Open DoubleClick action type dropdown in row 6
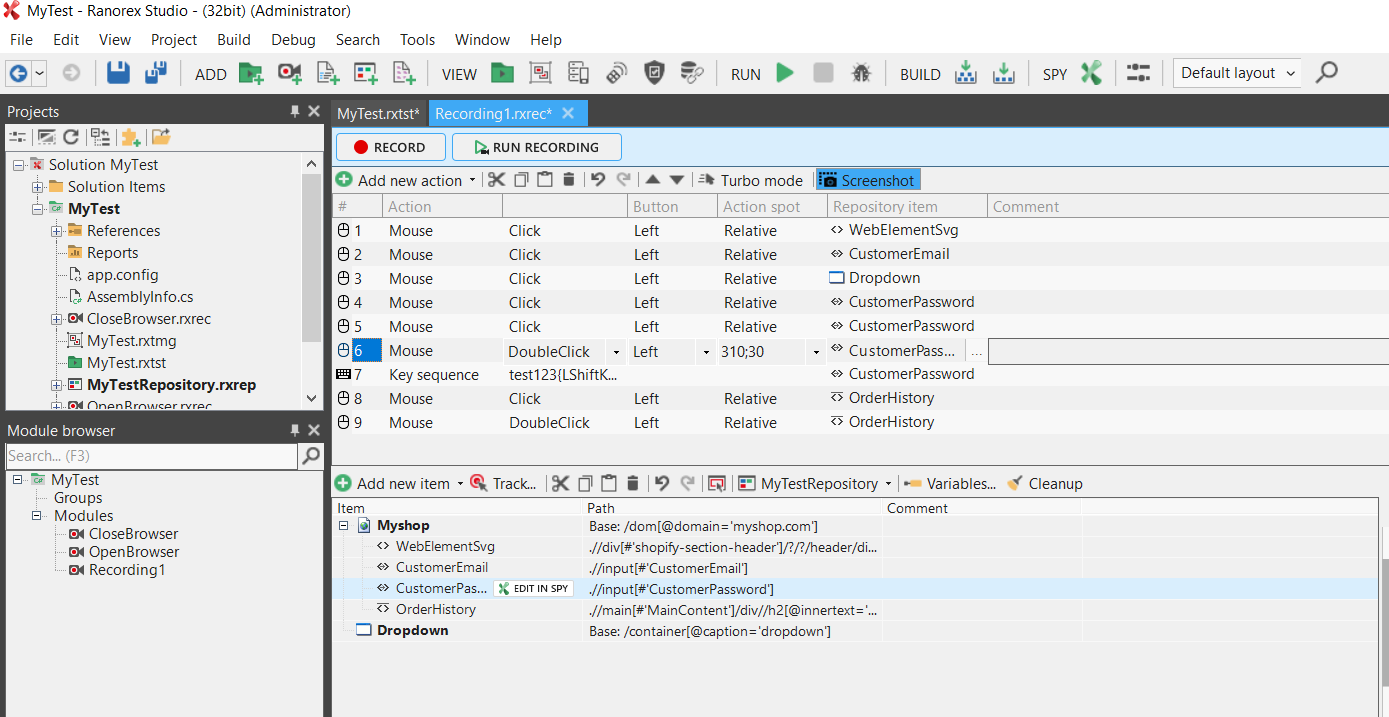 616,352
